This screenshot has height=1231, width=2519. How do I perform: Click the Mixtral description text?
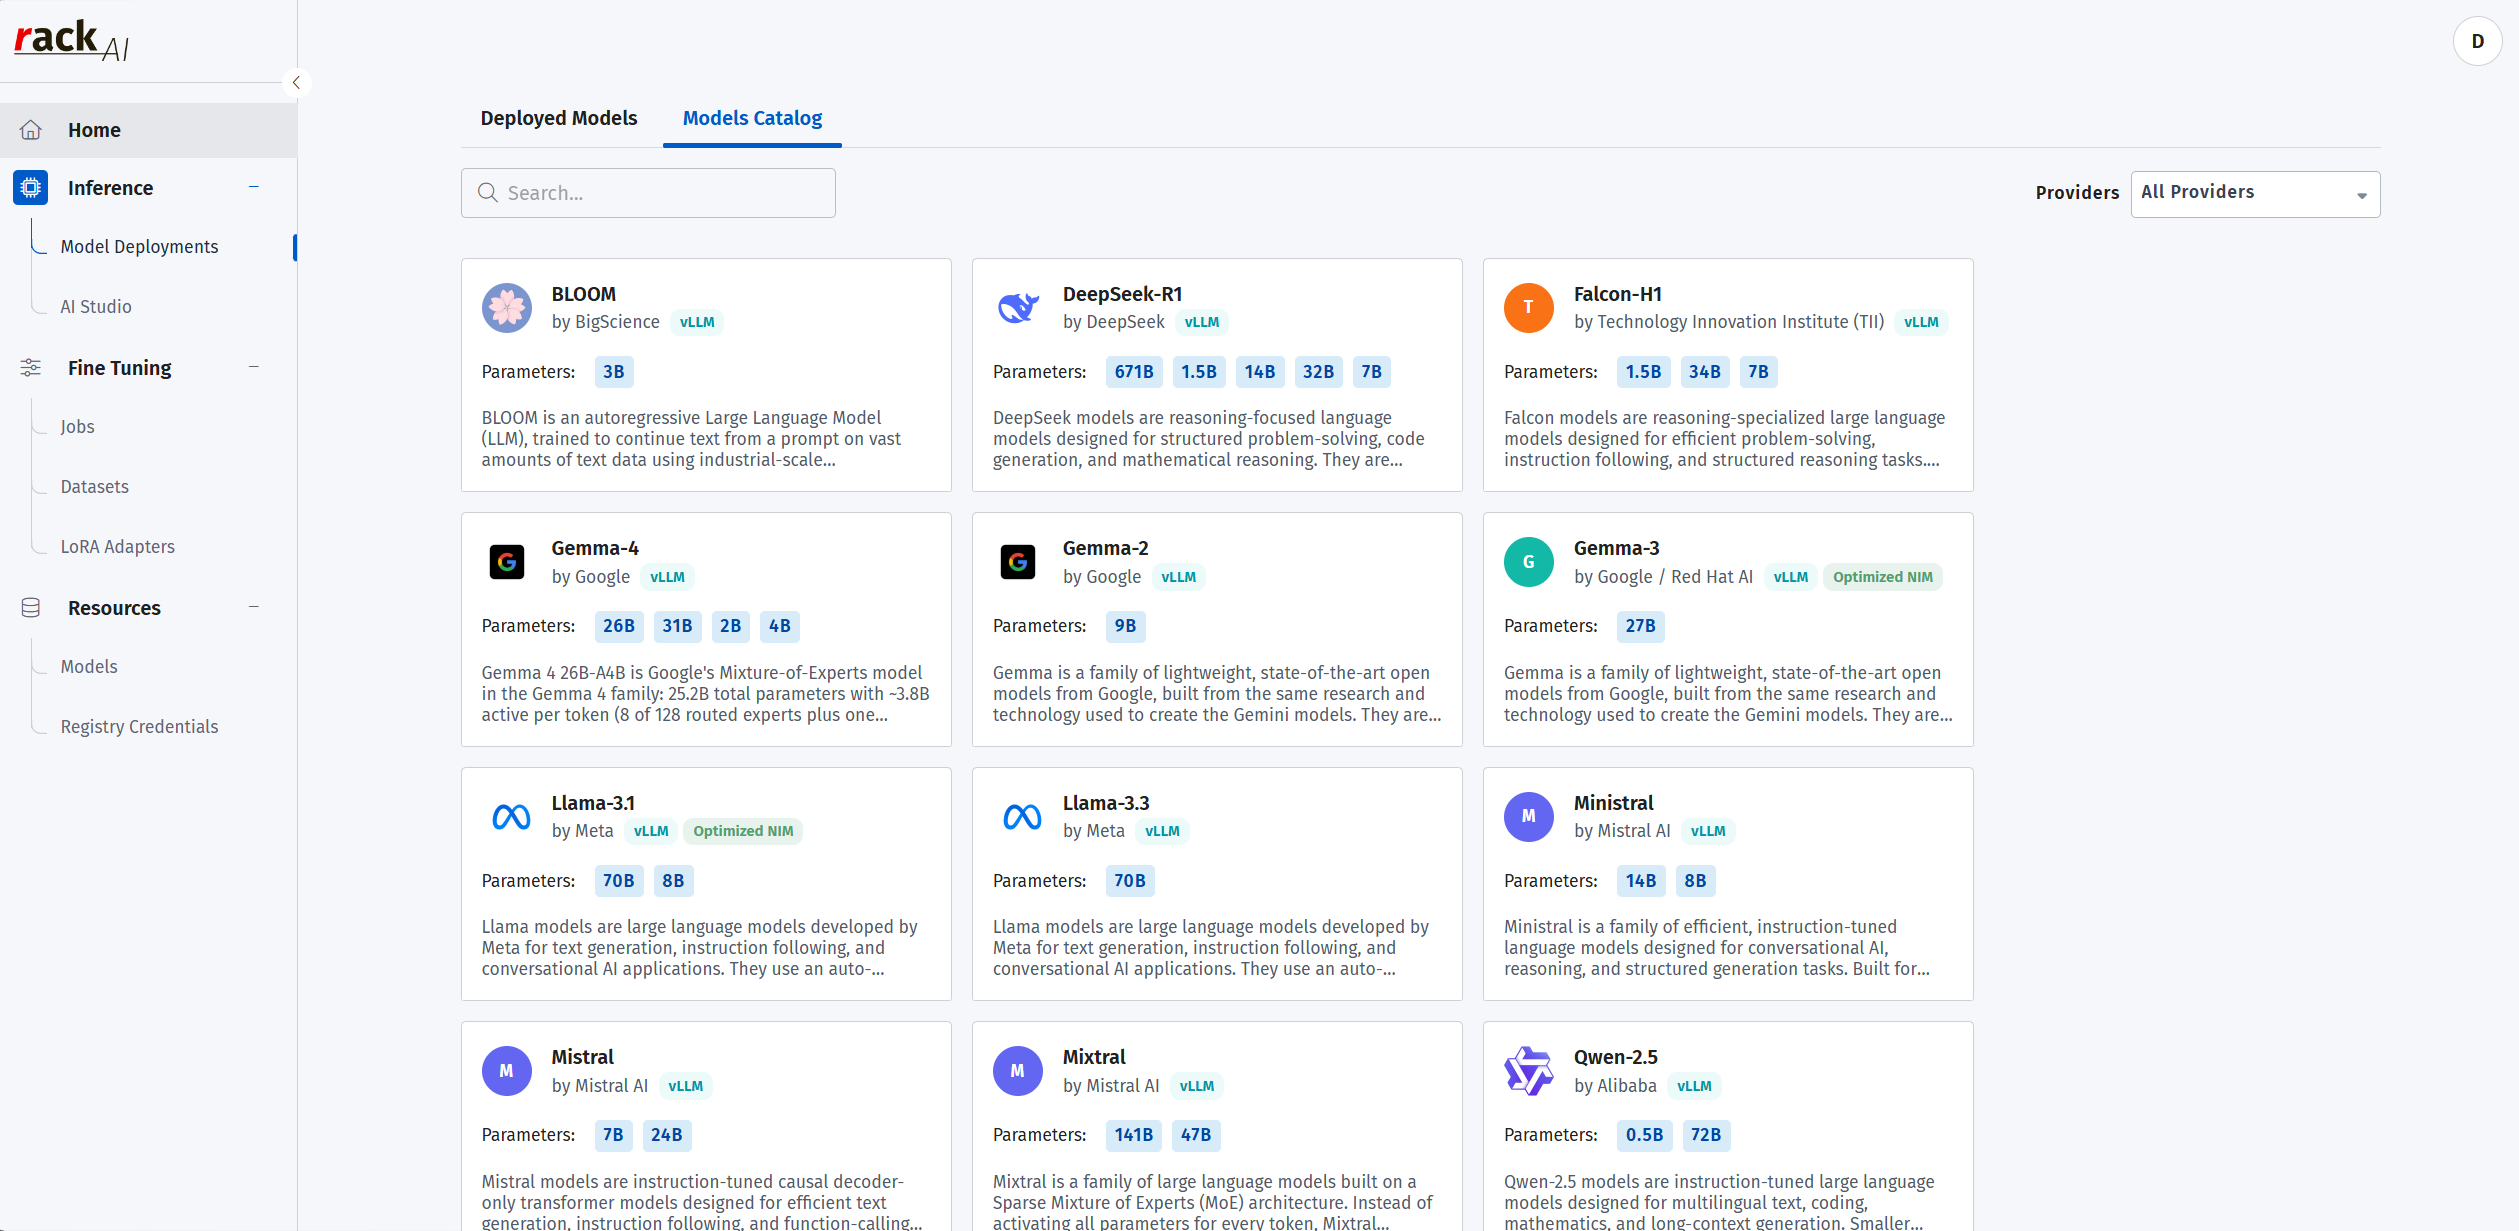[1212, 1202]
